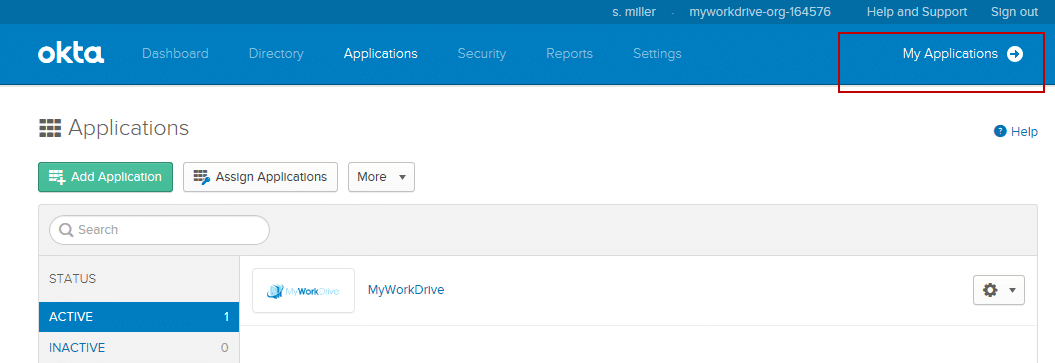Click the Applications grid icon beside heading
Screen dimensions: 1055x363
coord(50,128)
